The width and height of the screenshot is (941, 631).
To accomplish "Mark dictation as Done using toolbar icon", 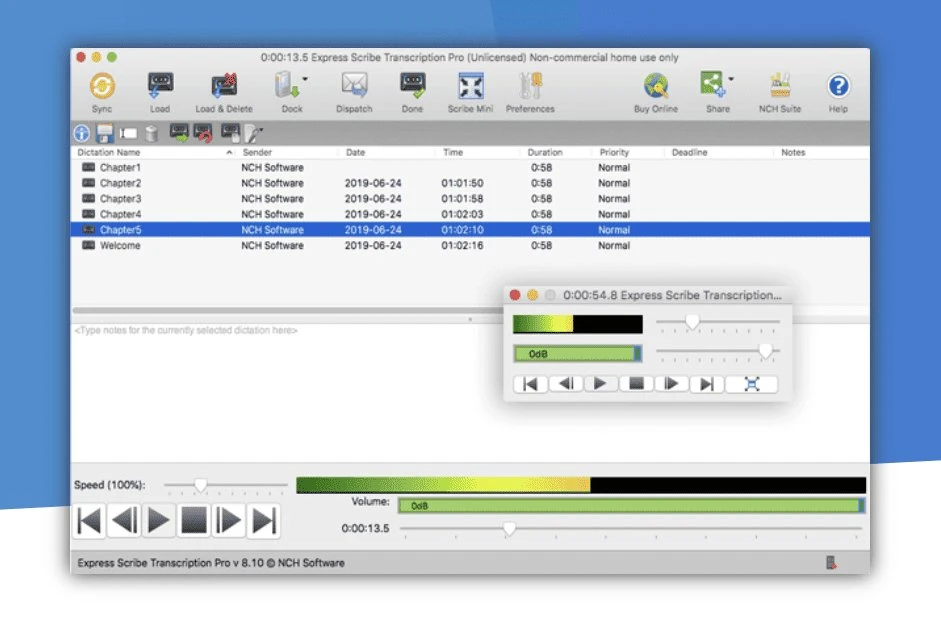I will click(412, 88).
